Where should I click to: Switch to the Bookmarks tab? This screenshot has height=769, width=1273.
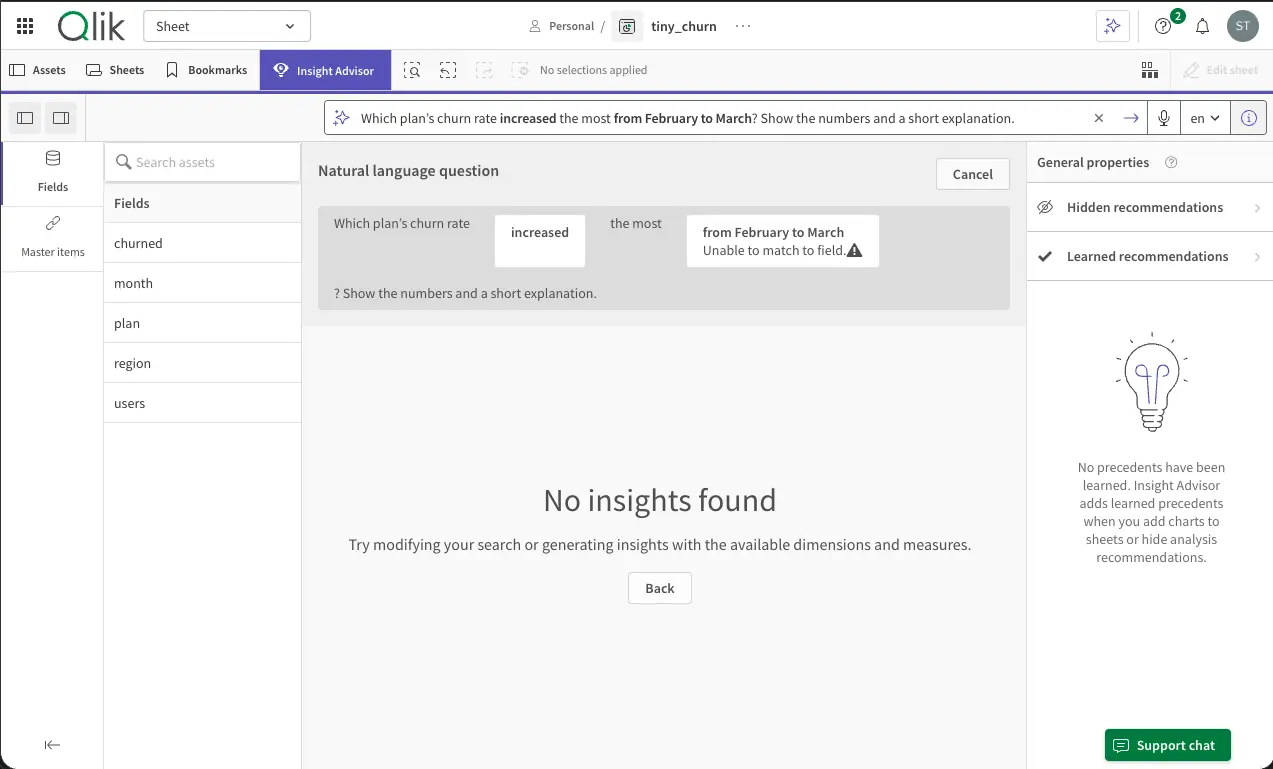pos(206,70)
